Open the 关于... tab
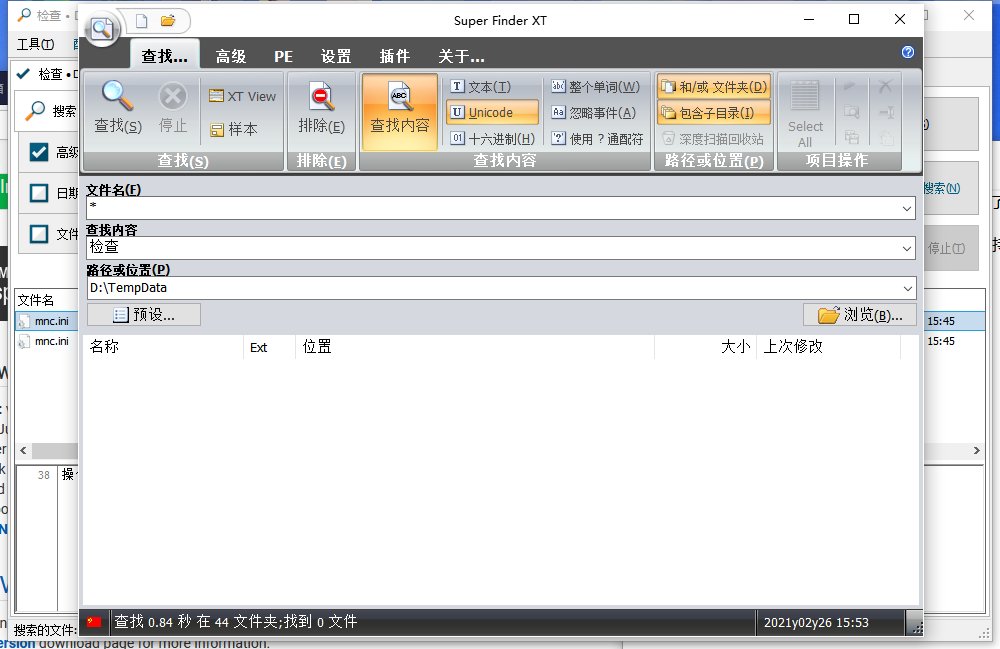 pyautogui.click(x=461, y=57)
